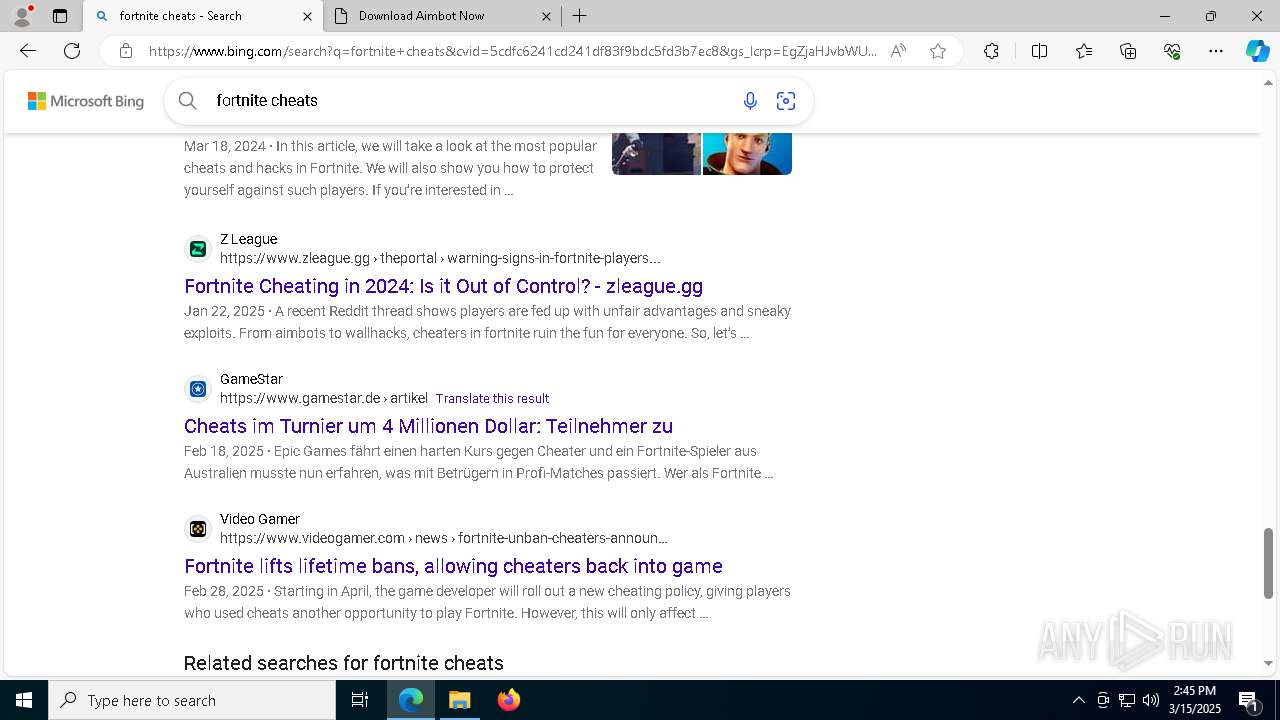Switch to the Download Aimbot Now tab
1280x720 pixels.
click(x=443, y=16)
